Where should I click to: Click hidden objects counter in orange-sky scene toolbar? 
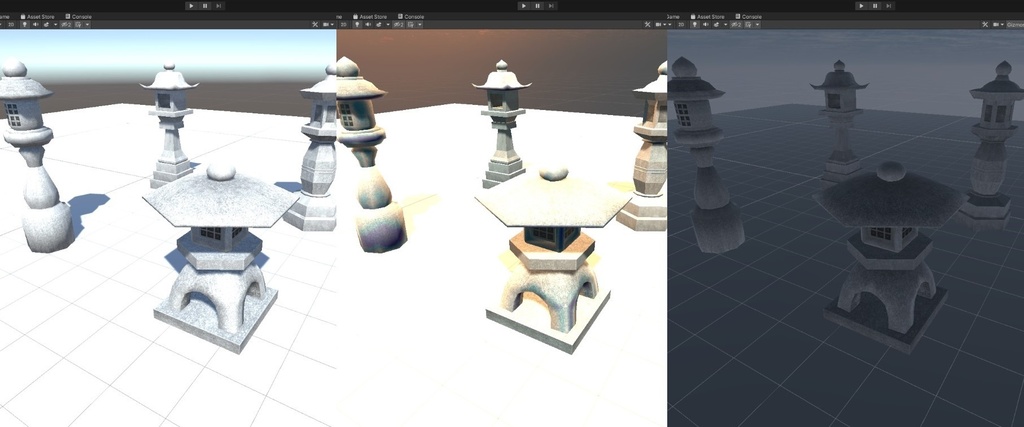398,24
